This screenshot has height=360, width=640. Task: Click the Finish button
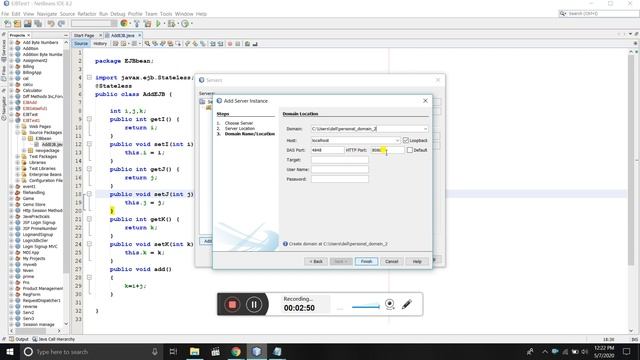pos(366,261)
